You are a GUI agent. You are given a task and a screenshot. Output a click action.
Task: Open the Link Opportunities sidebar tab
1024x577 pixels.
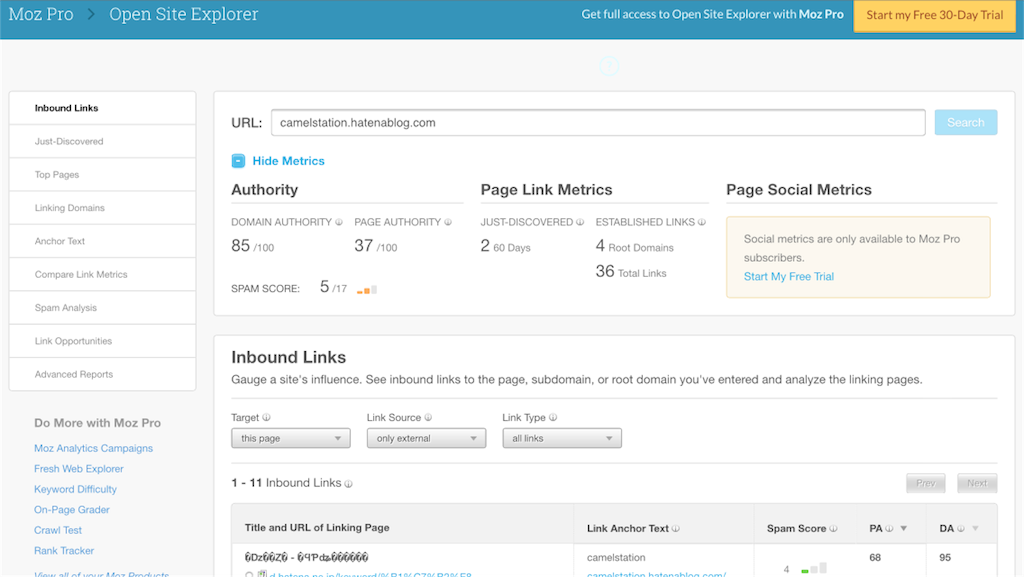coord(103,341)
